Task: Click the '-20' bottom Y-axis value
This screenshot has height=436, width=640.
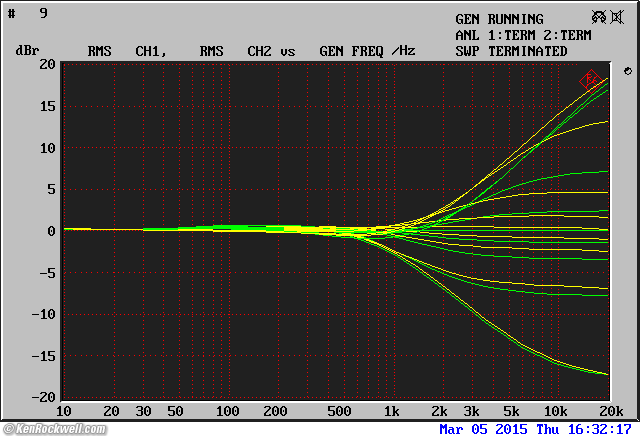Action: 44,397
